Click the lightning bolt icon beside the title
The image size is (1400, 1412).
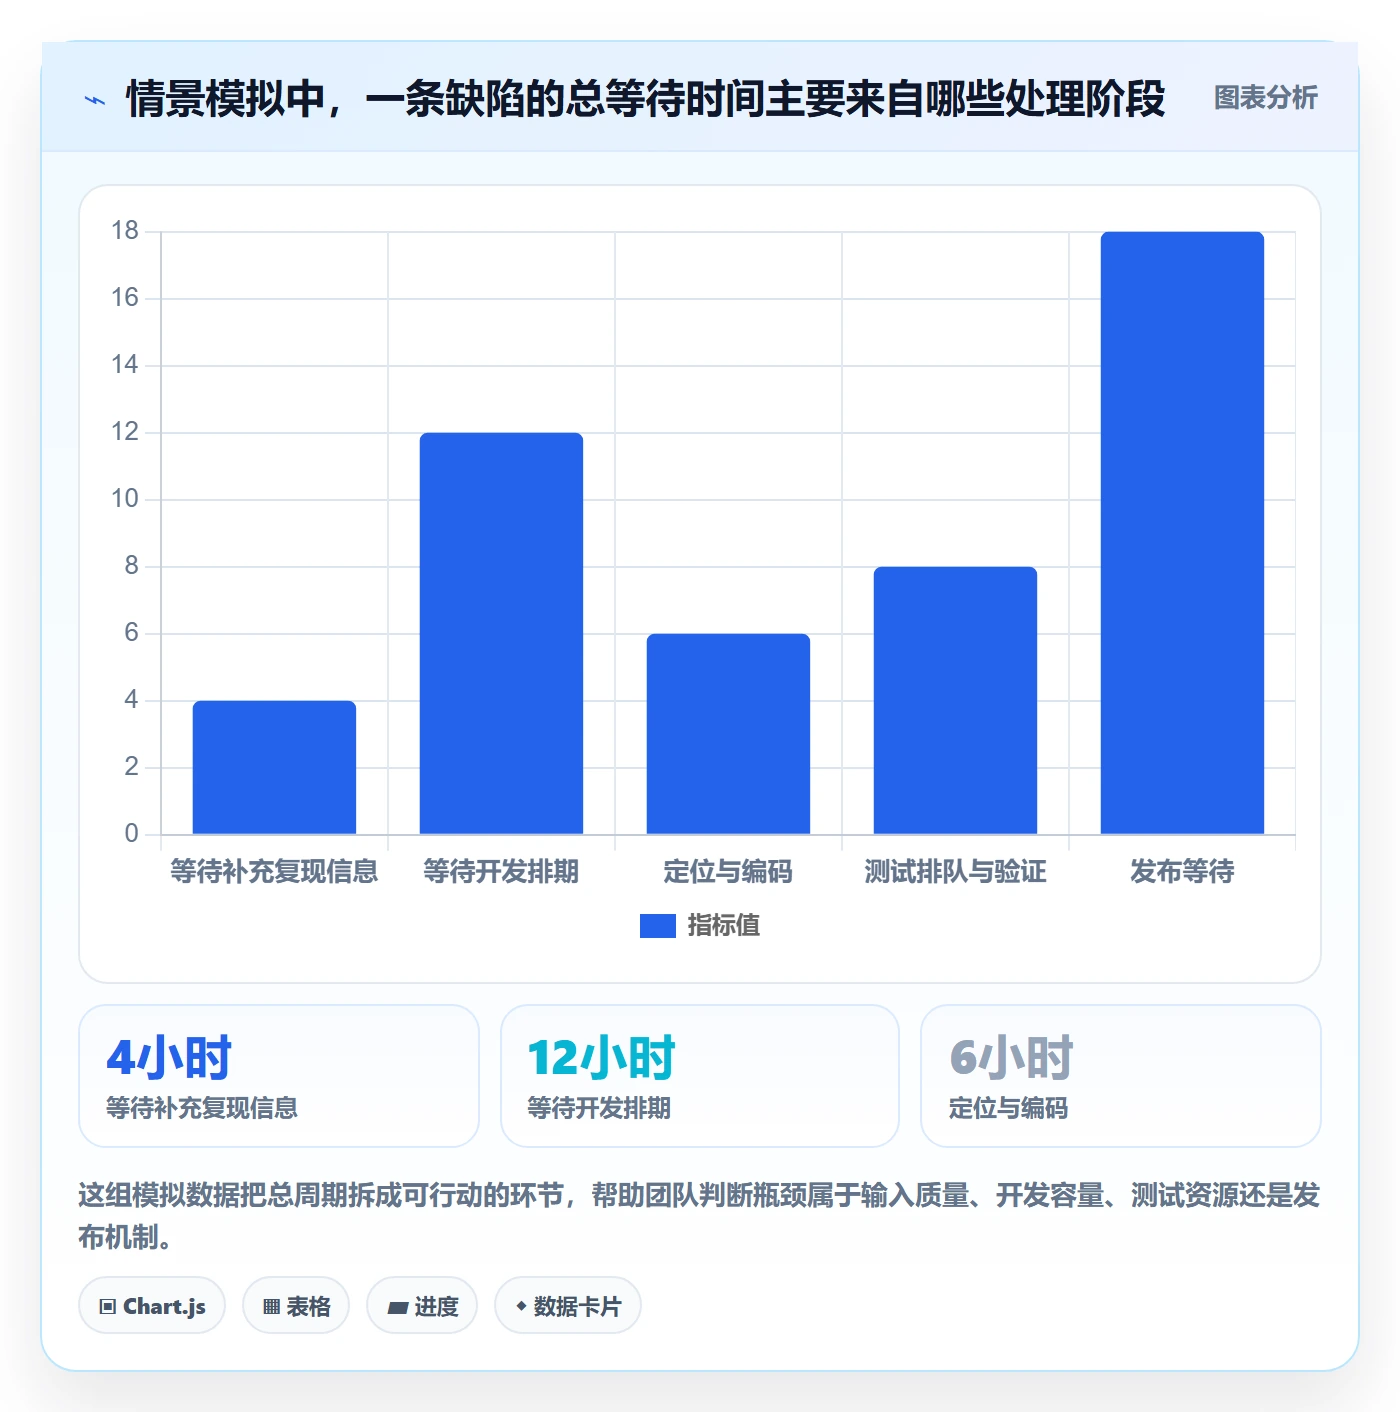[x=95, y=100]
